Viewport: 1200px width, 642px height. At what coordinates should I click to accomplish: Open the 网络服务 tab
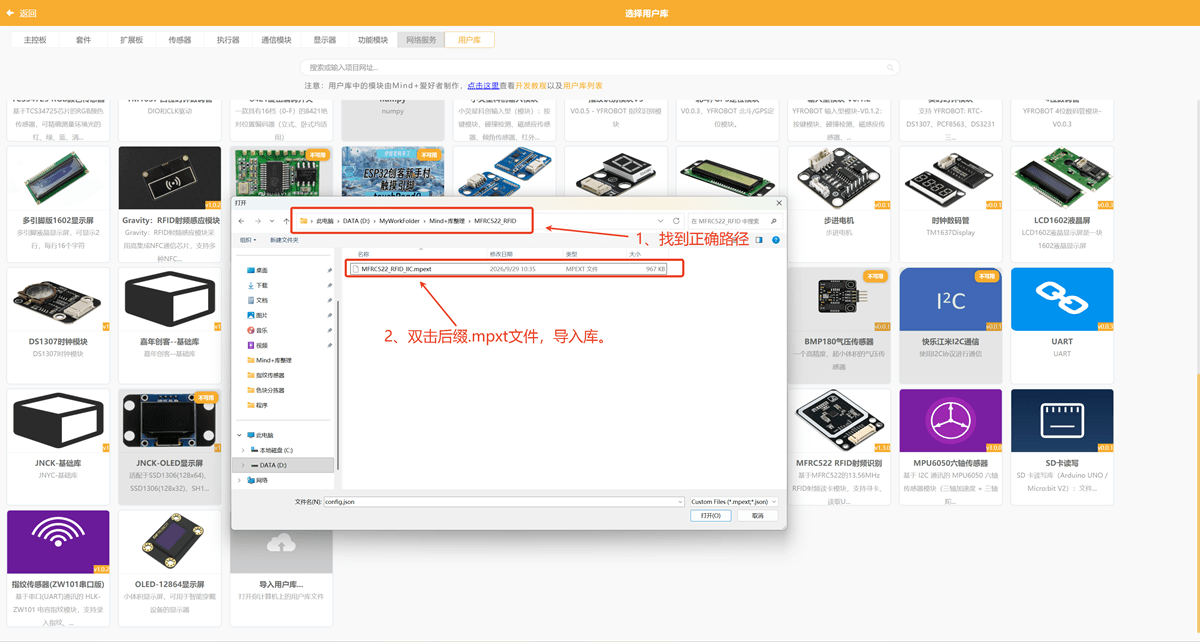(x=421, y=40)
